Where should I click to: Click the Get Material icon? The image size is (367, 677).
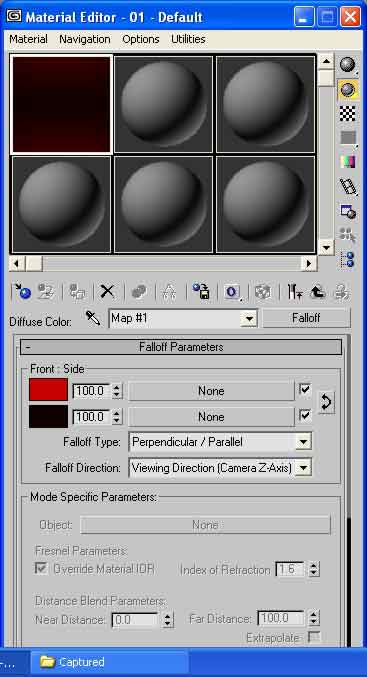22,292
